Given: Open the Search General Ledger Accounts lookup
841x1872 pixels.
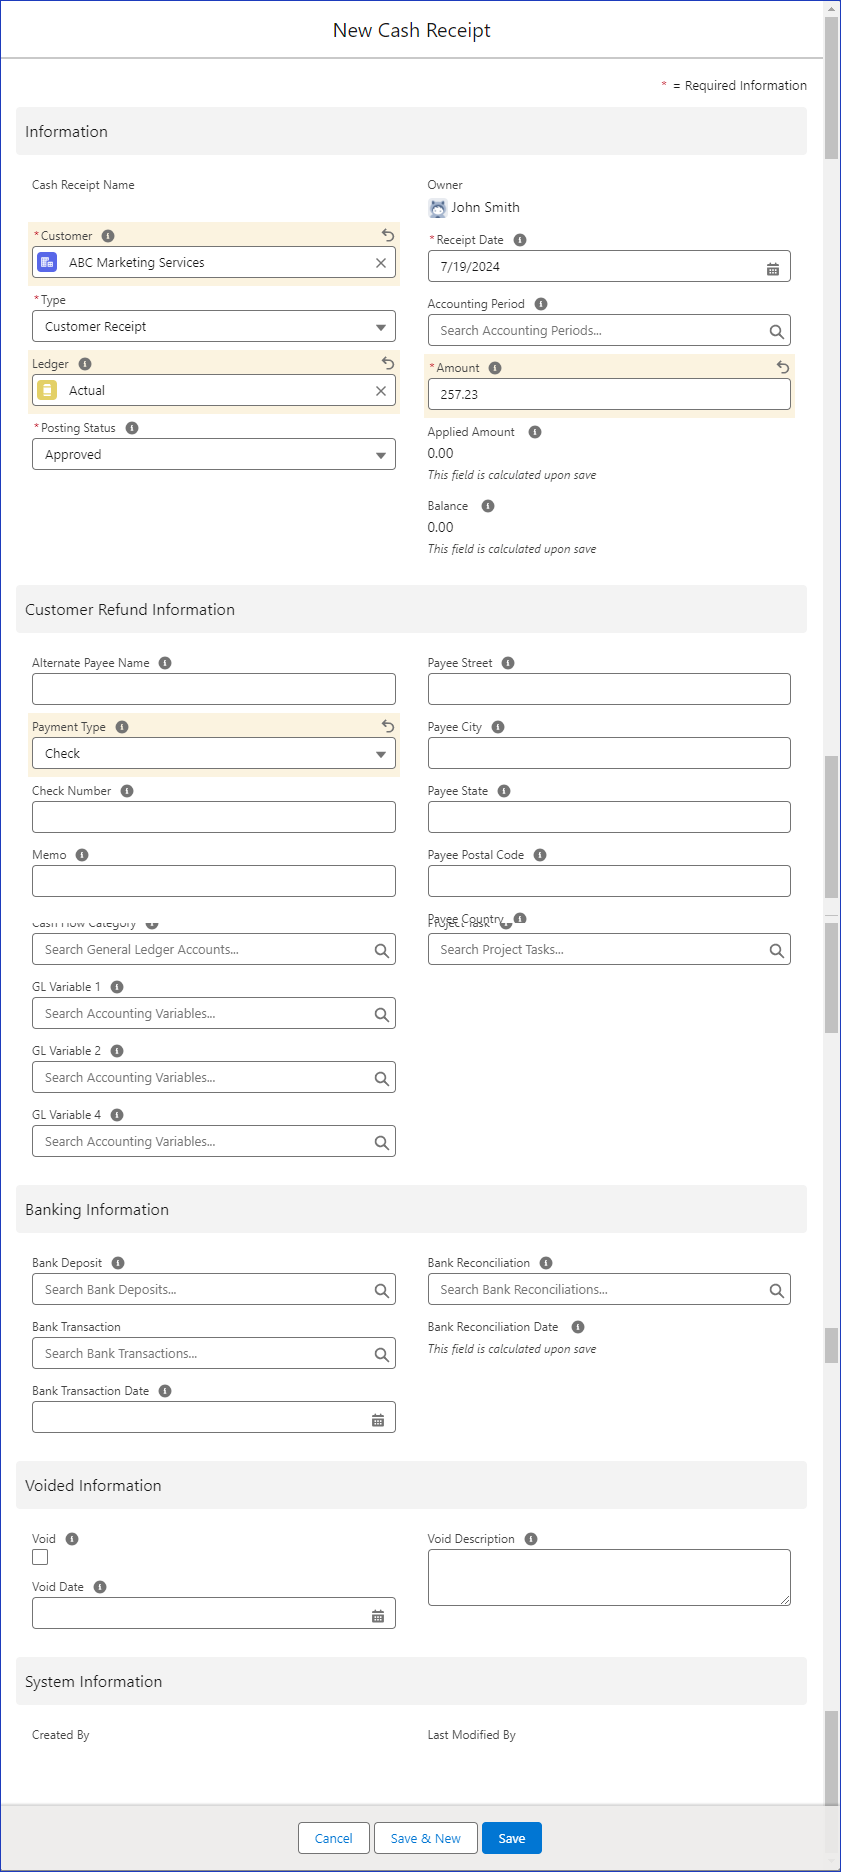Looking at the screenshot, I should click(x=214, y=950).
